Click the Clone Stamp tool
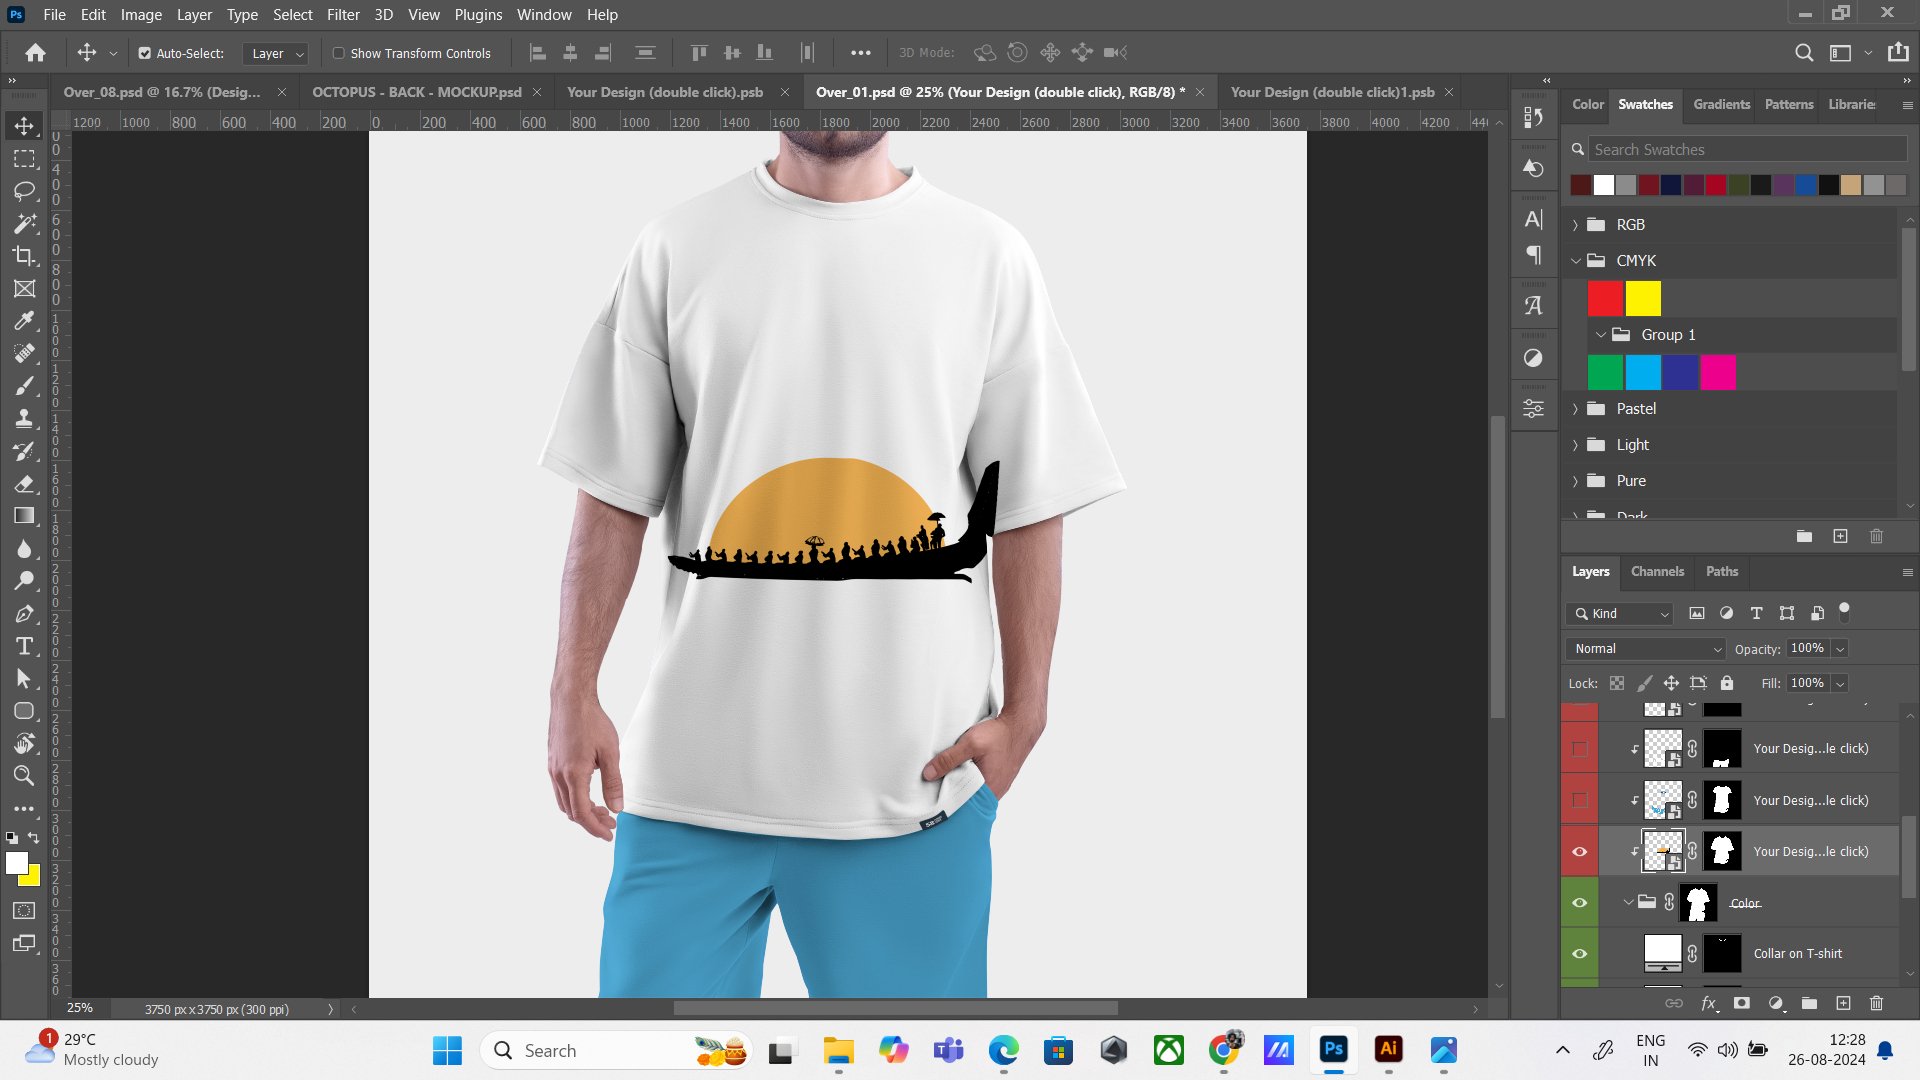Viewport: 1920px width, 1080px height. [24, 418]
